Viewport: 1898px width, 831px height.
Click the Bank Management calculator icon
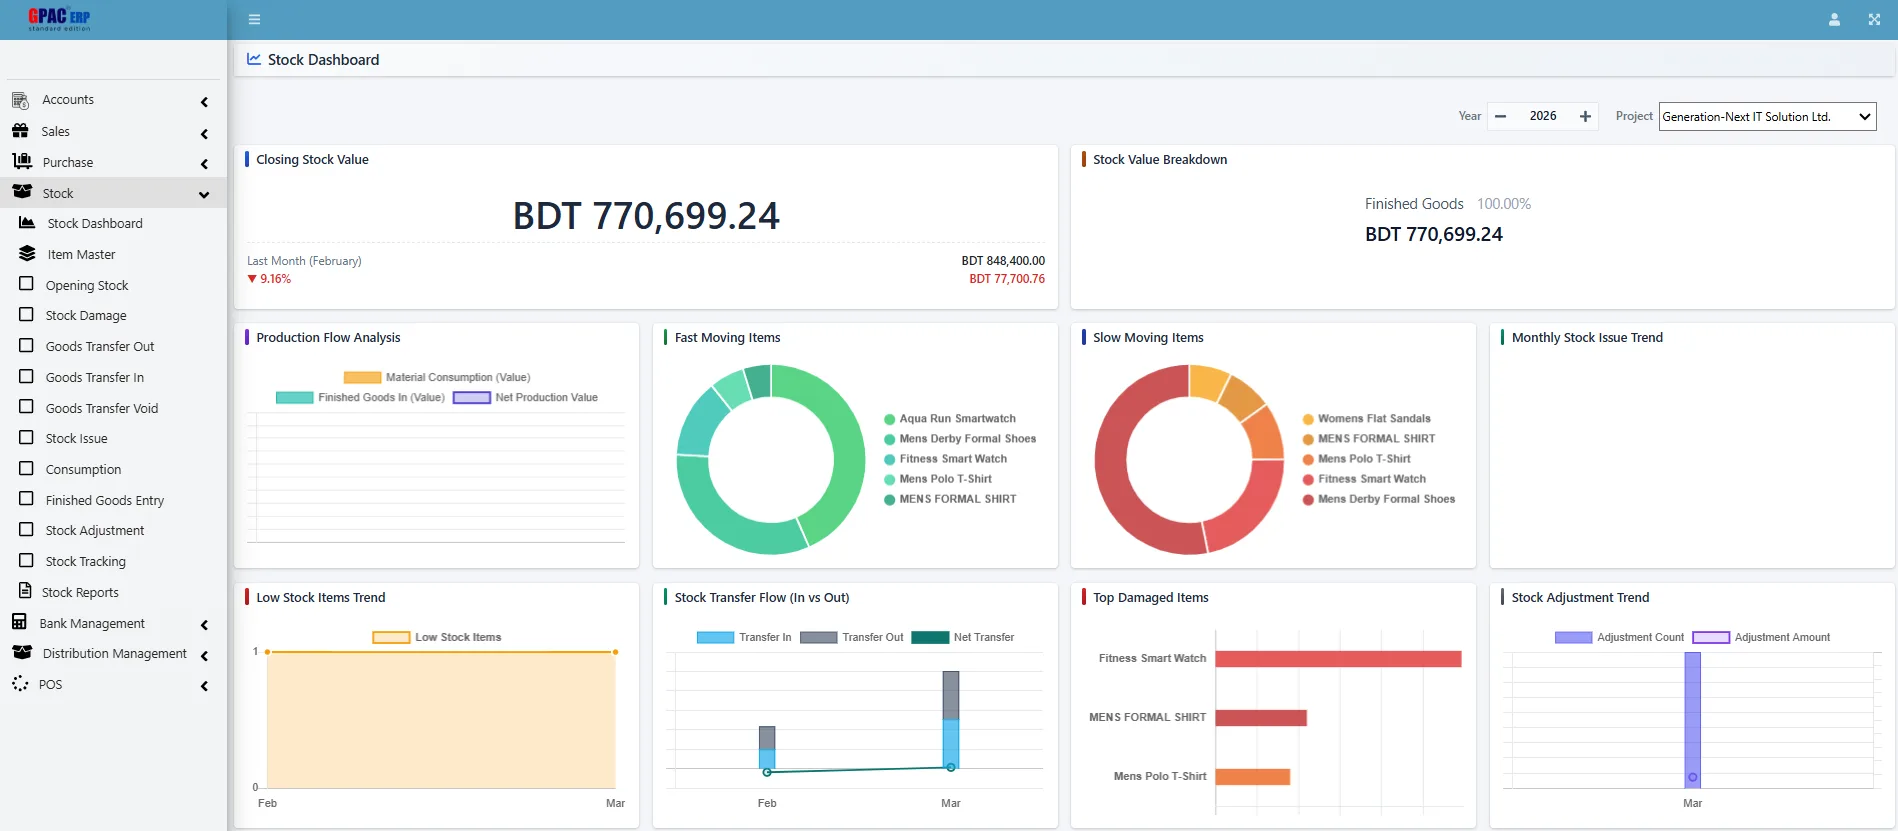19,623
